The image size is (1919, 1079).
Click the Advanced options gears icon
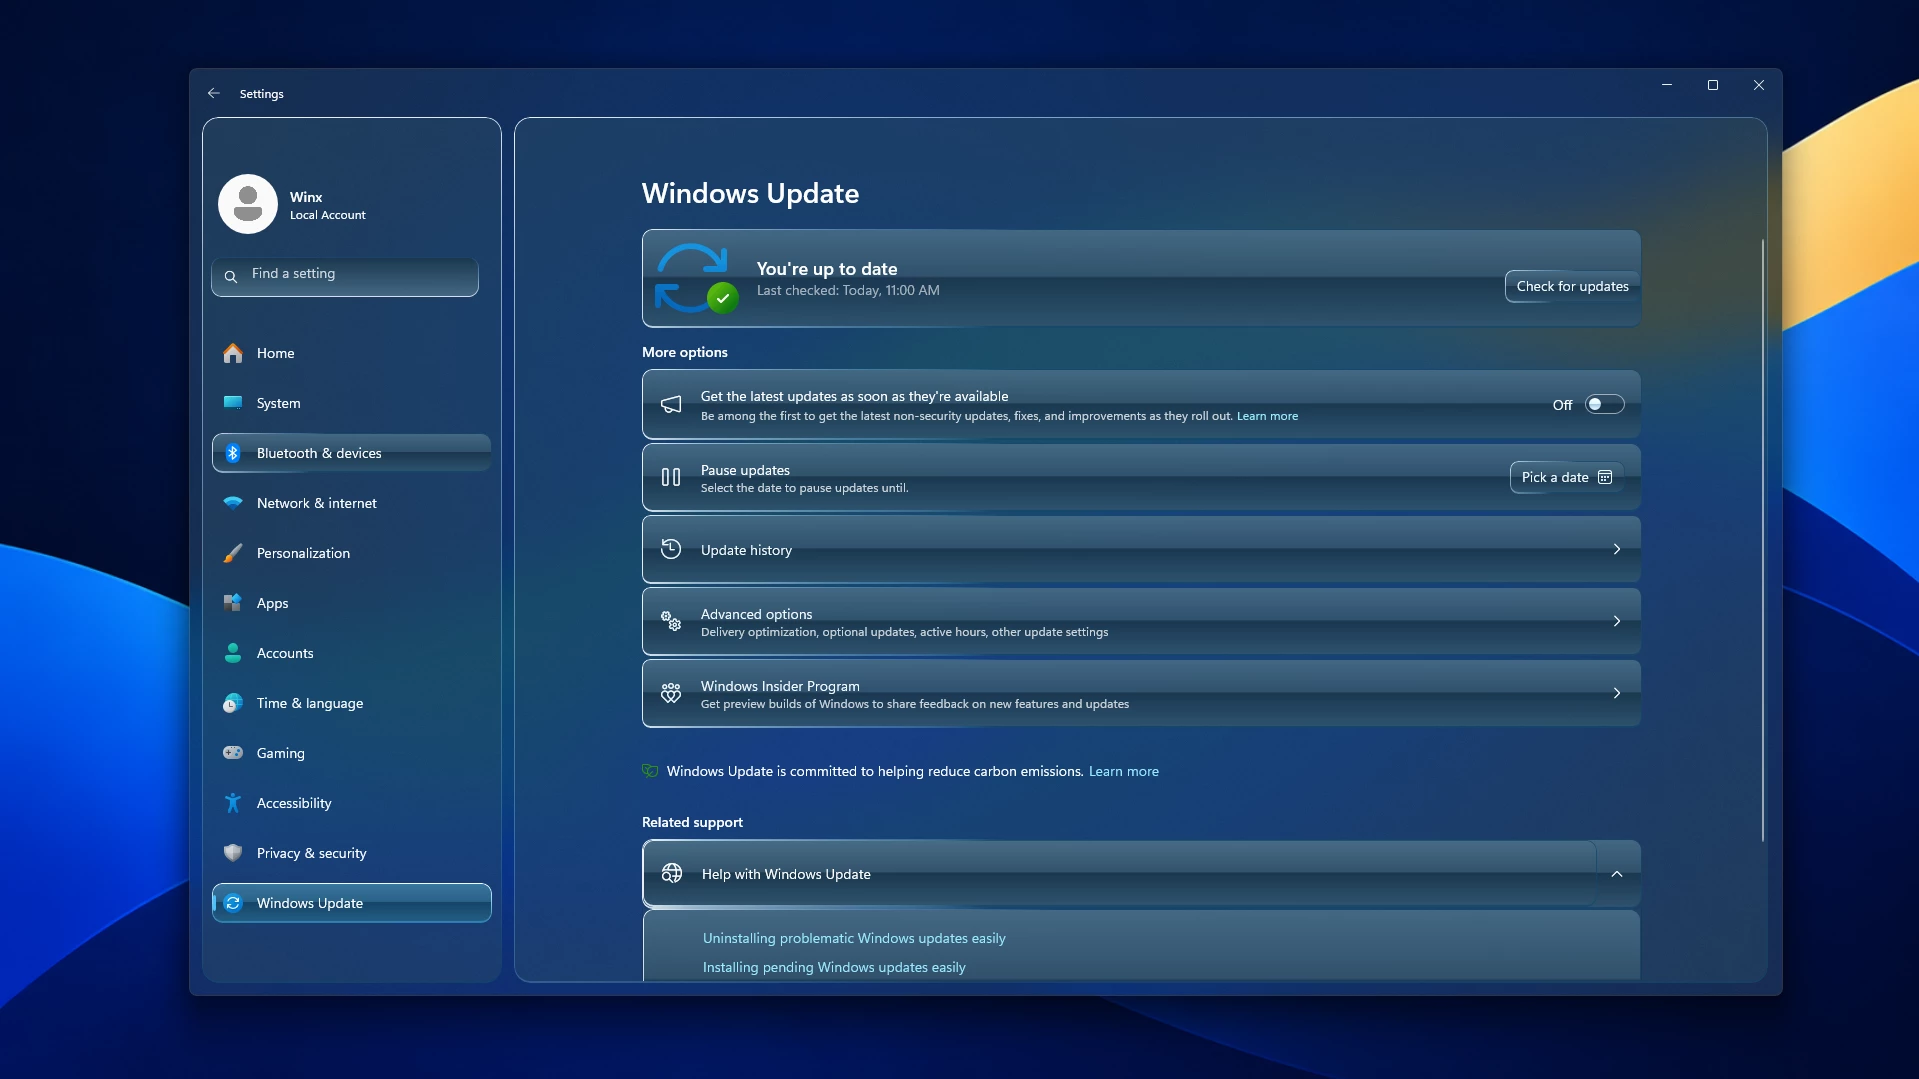(x=671, y=621)
